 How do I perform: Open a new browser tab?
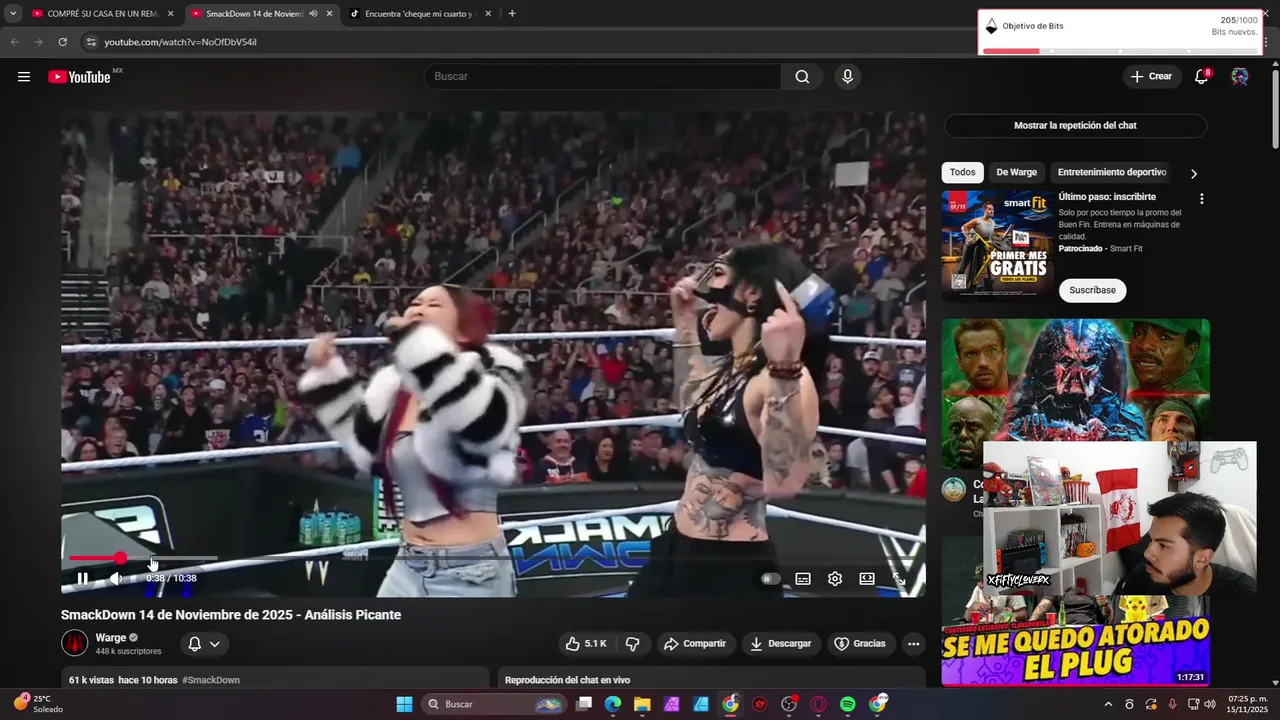click(512, 14)
